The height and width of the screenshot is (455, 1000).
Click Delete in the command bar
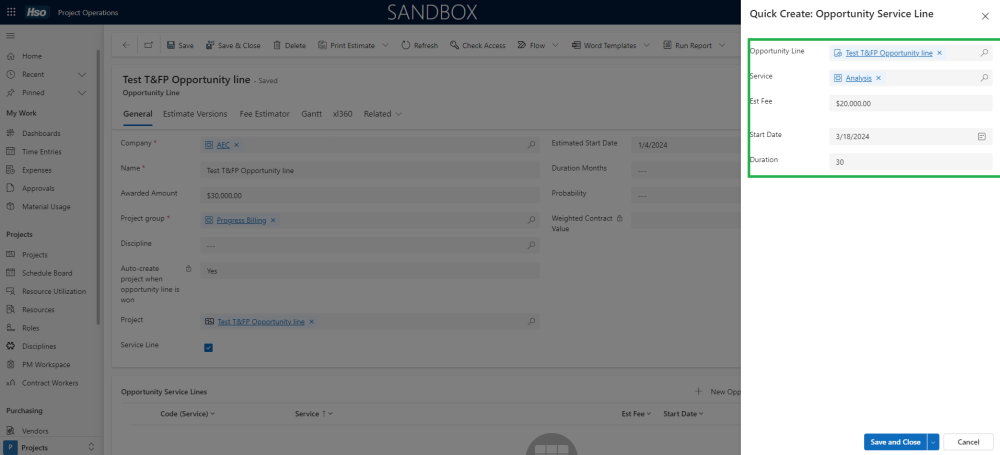290,45
